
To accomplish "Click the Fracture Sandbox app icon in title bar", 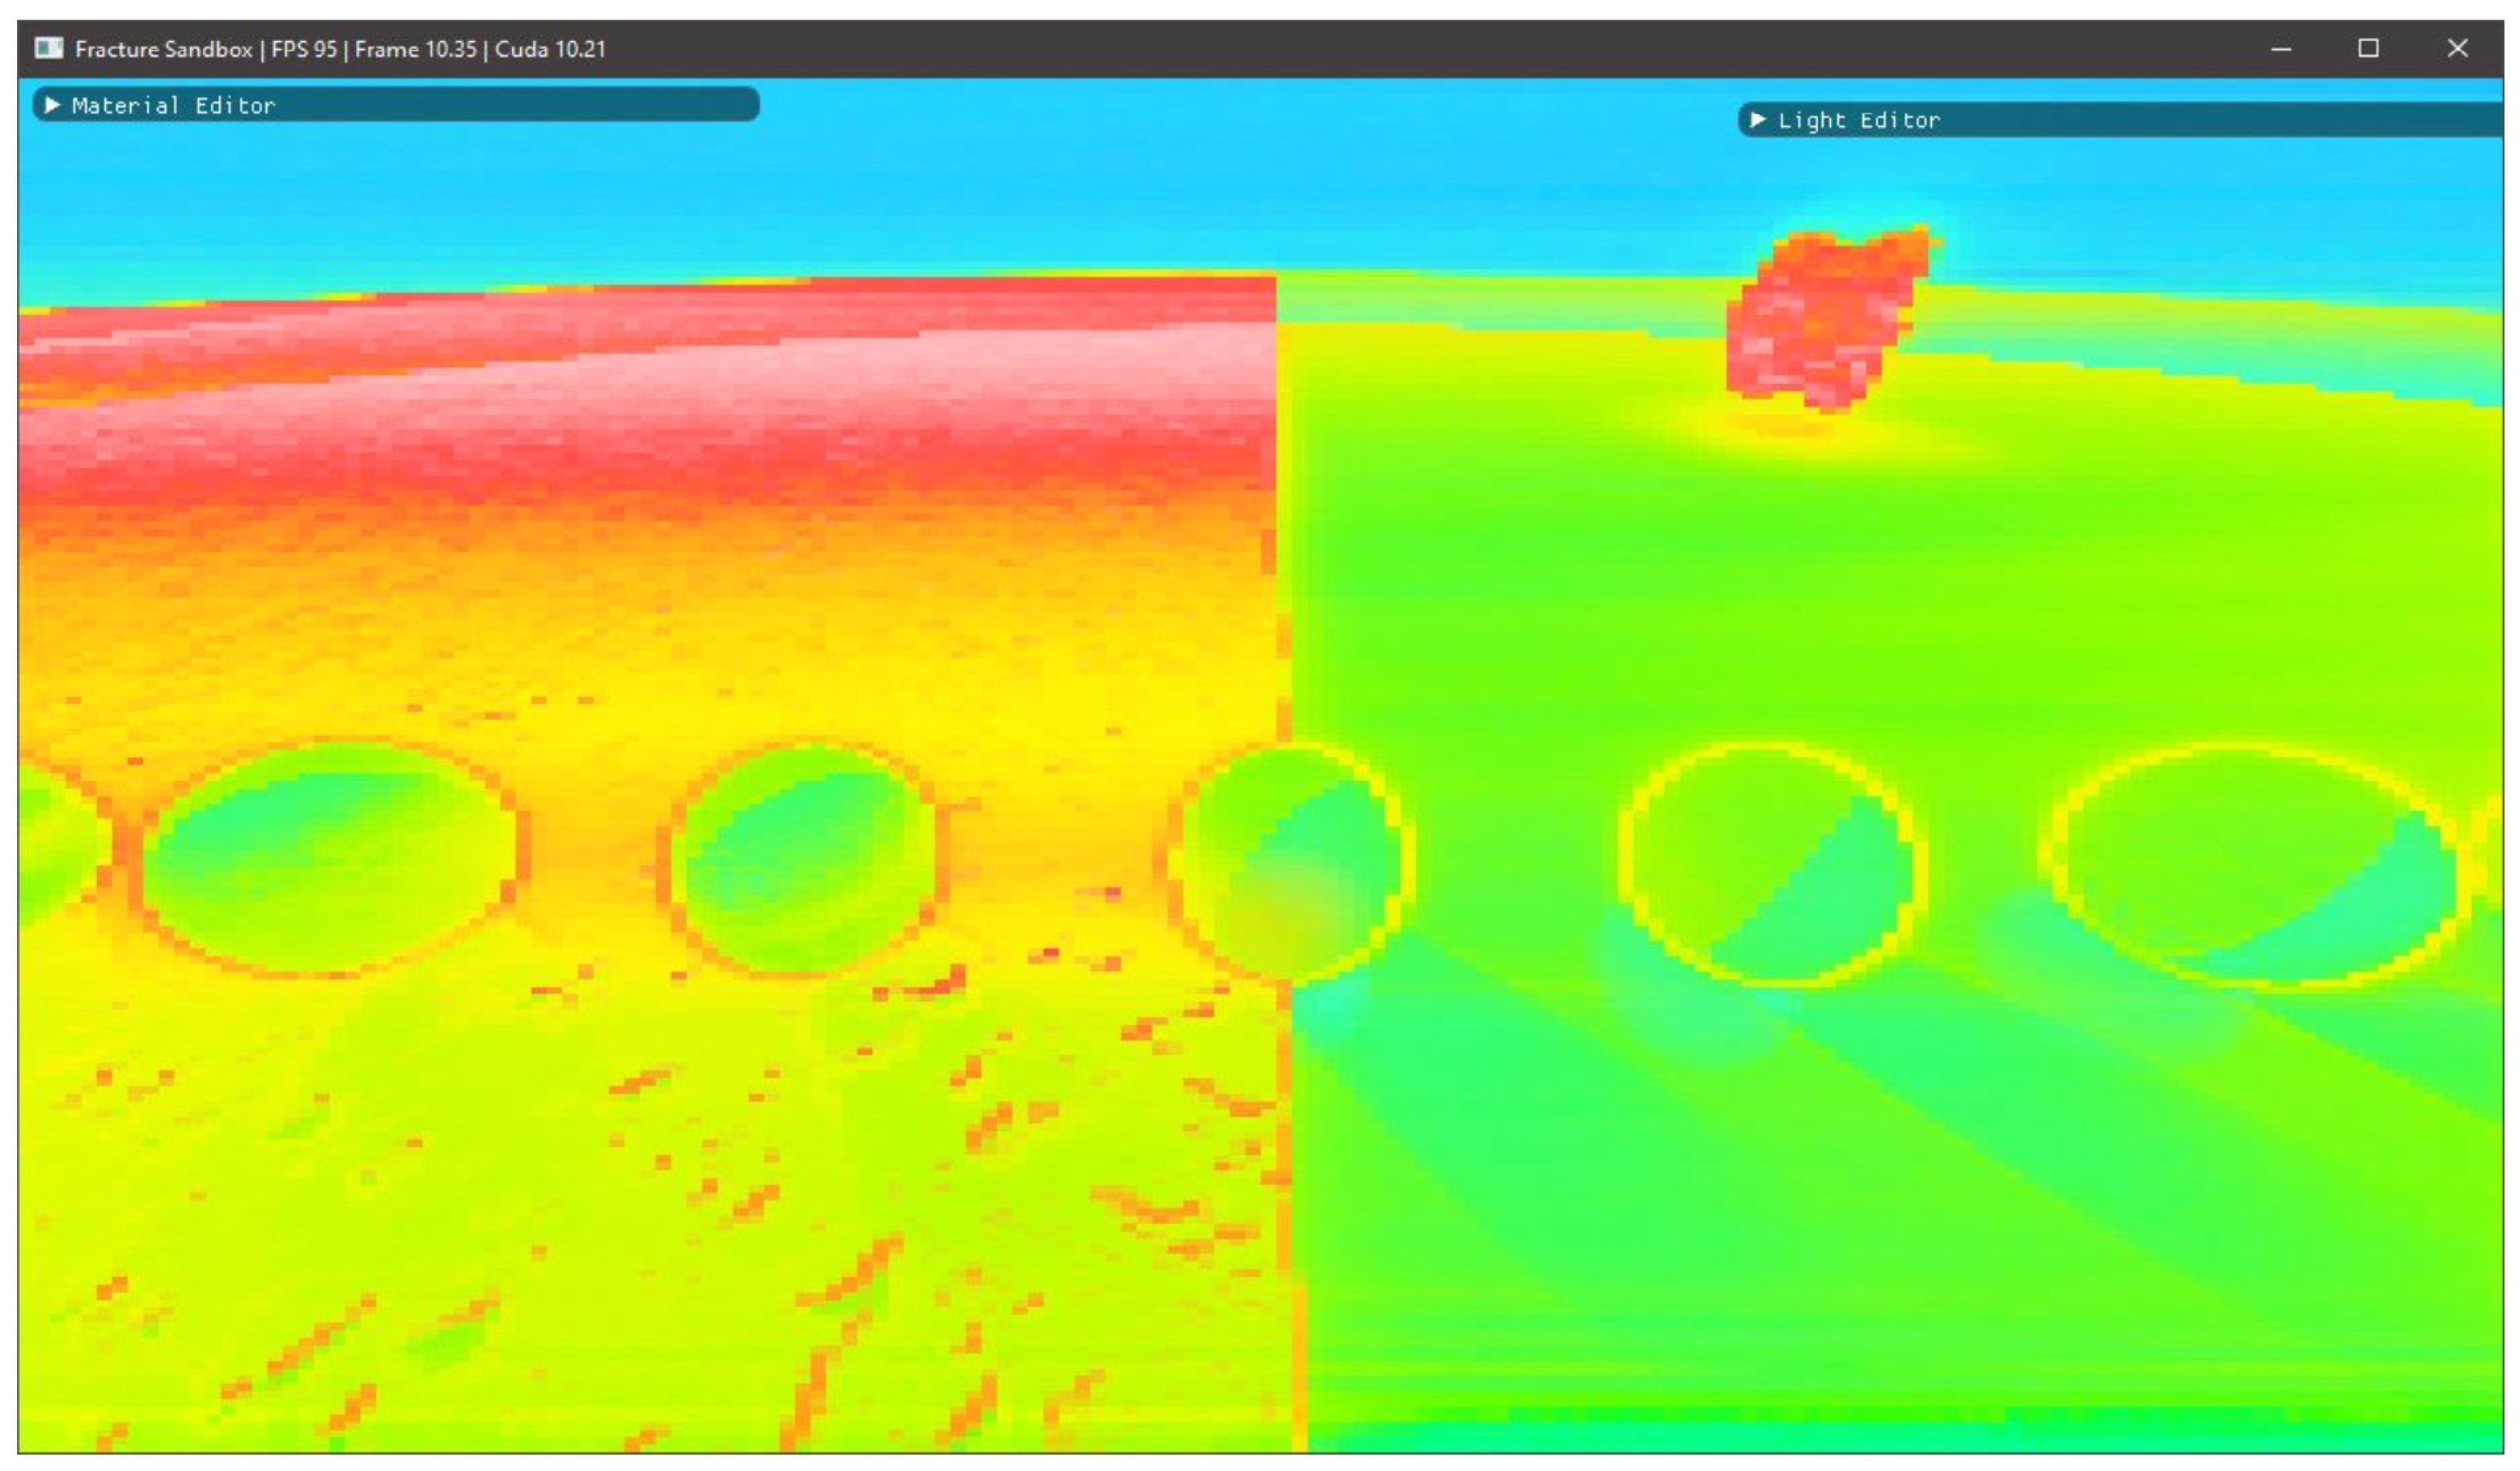I will pyautogui.click(x=48, y=48).
